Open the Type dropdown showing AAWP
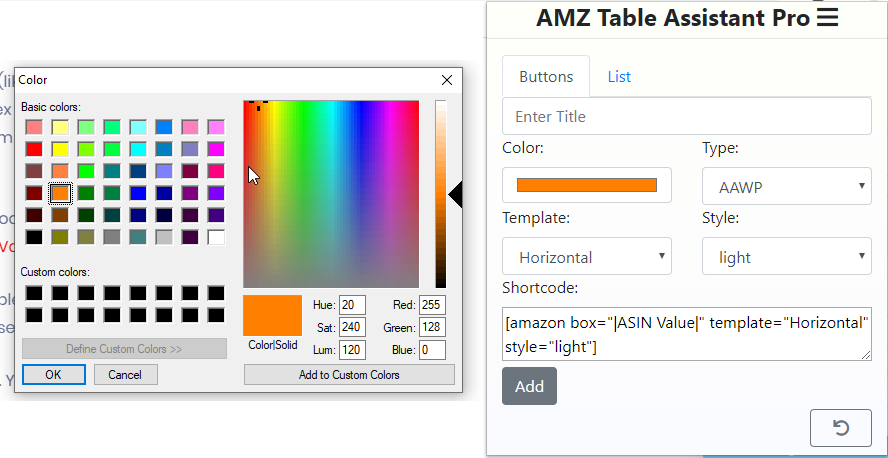The height and width of the screenshot is (458, 888). tap(786, 185)
